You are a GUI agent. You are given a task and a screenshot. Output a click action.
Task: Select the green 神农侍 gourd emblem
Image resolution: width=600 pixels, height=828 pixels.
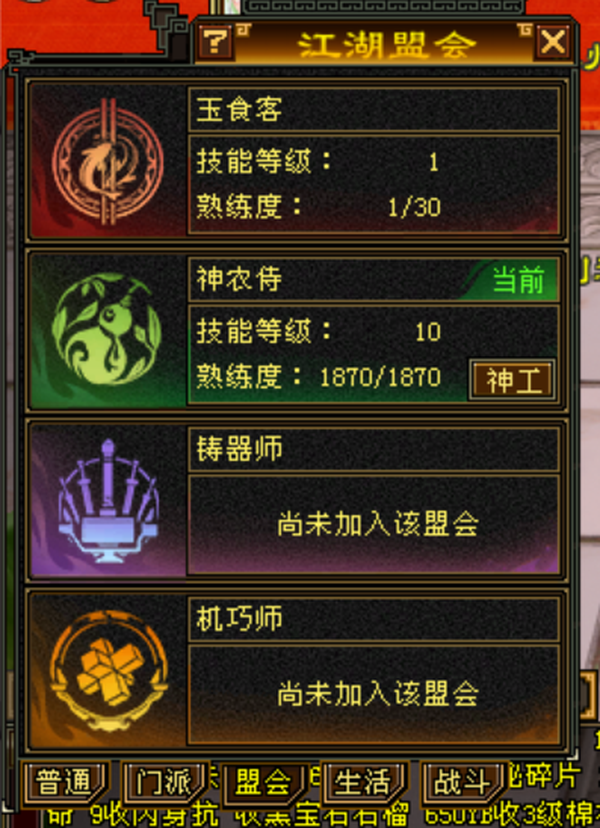[x=107, y=328]
